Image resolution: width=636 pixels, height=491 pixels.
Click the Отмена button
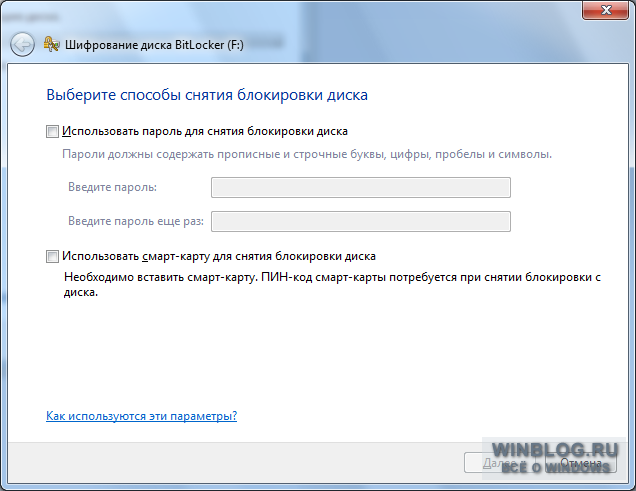pos(581,463)
